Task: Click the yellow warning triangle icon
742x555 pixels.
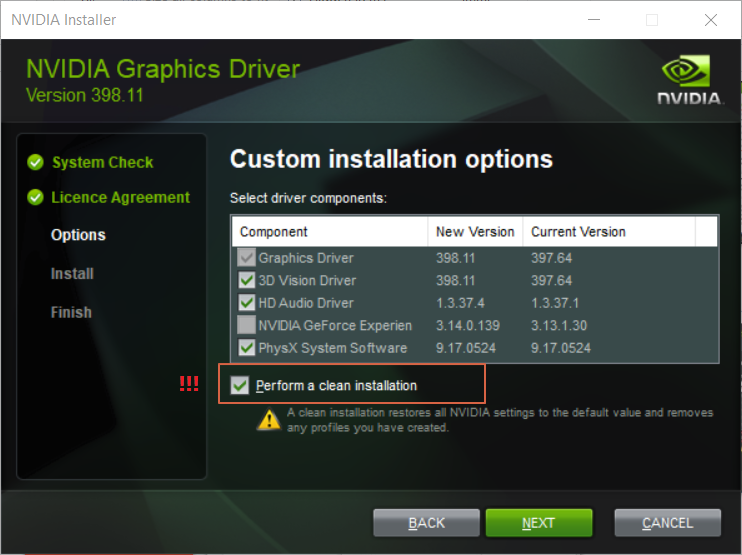Action: (268, 420)
